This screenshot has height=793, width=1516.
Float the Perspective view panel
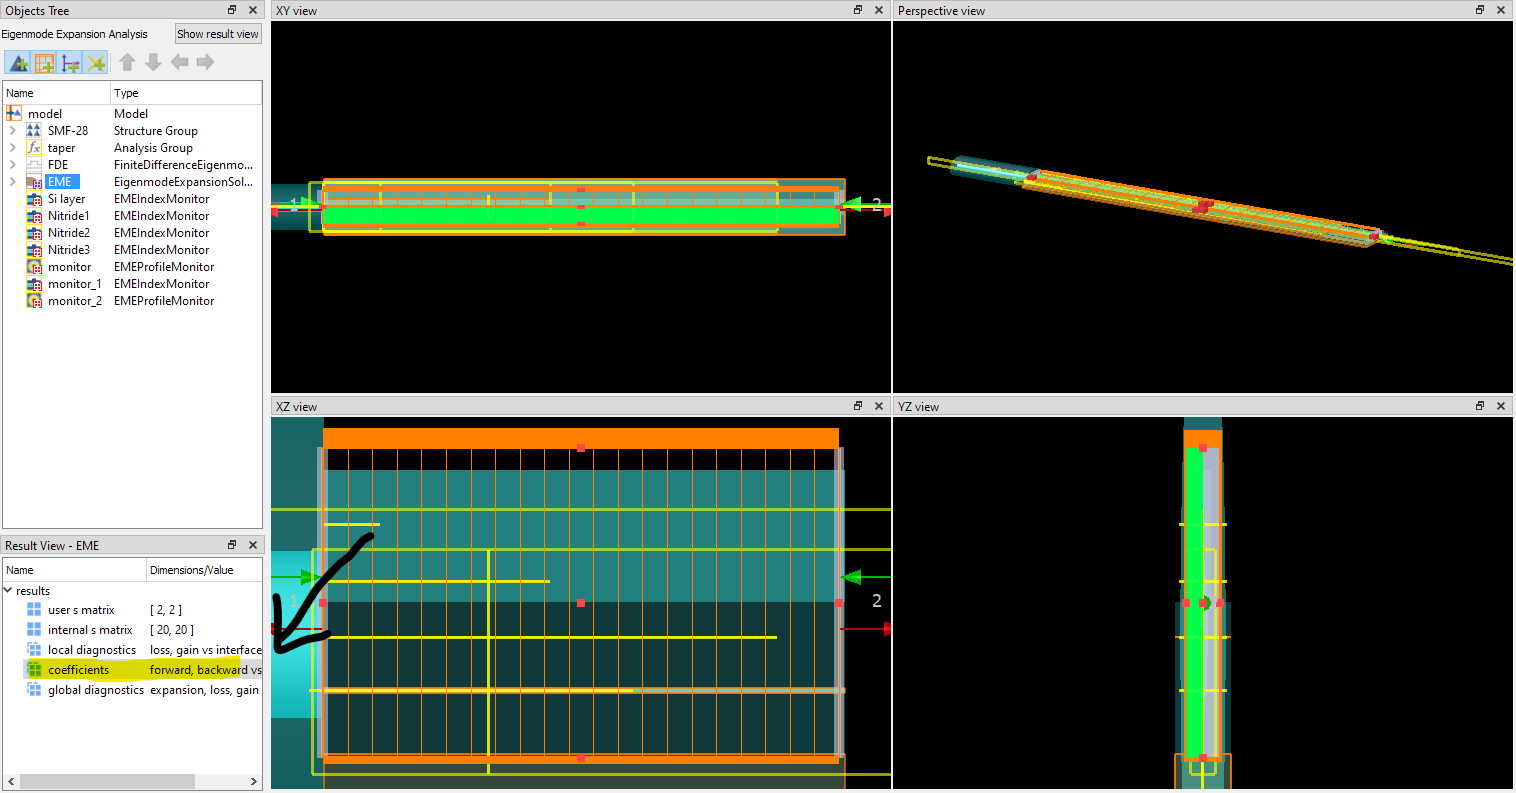click(1480, 10)
